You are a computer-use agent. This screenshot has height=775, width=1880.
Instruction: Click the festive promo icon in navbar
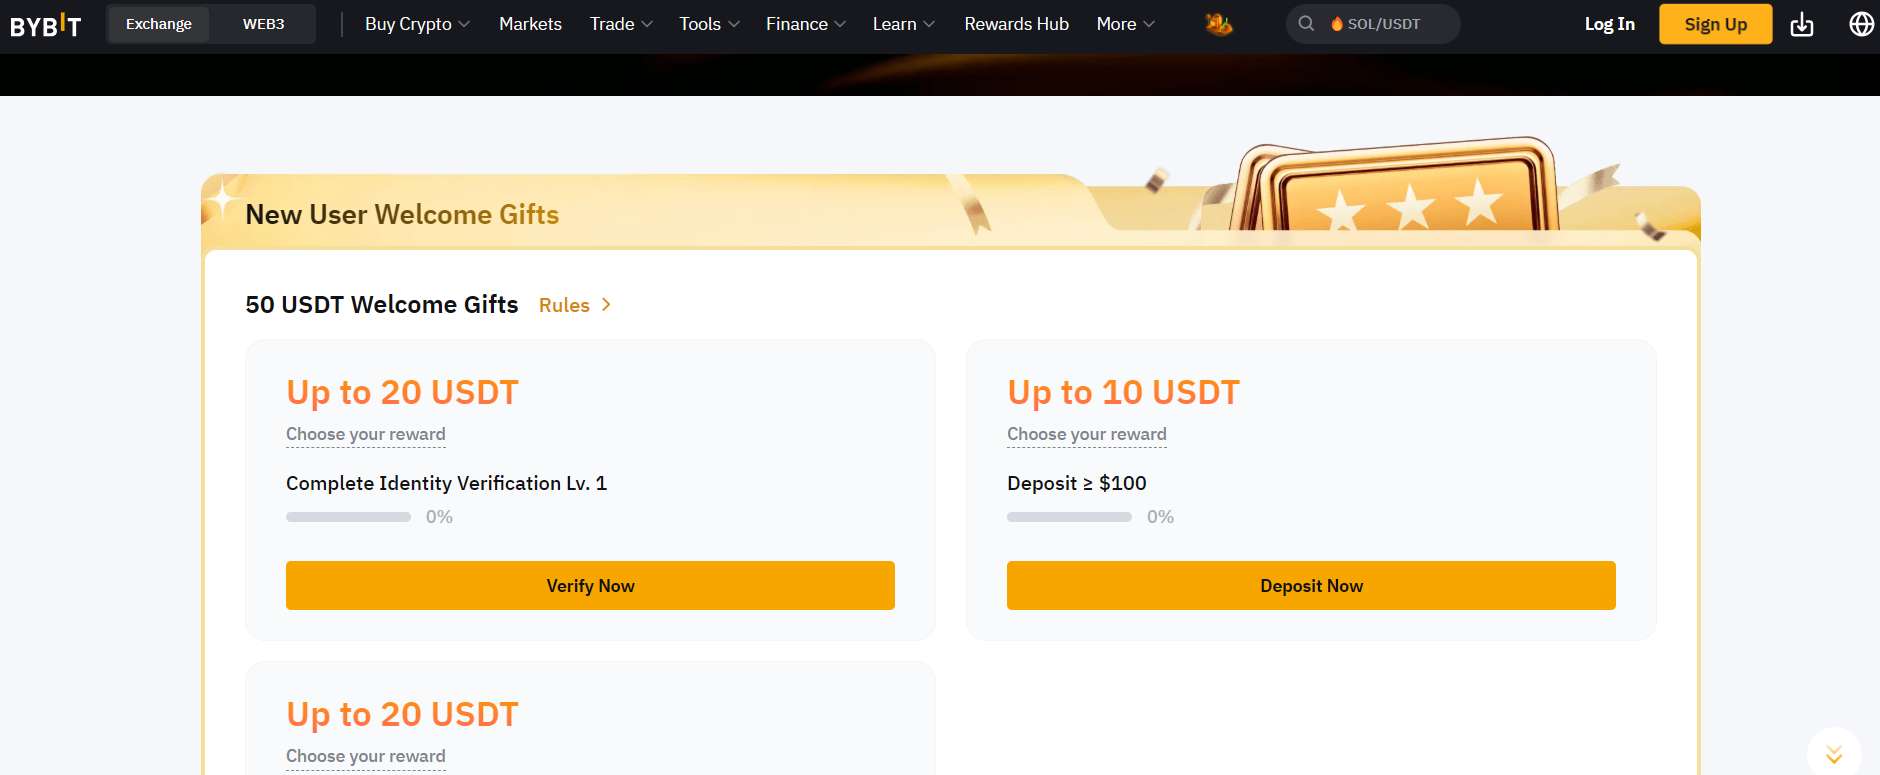[1218, 24]
